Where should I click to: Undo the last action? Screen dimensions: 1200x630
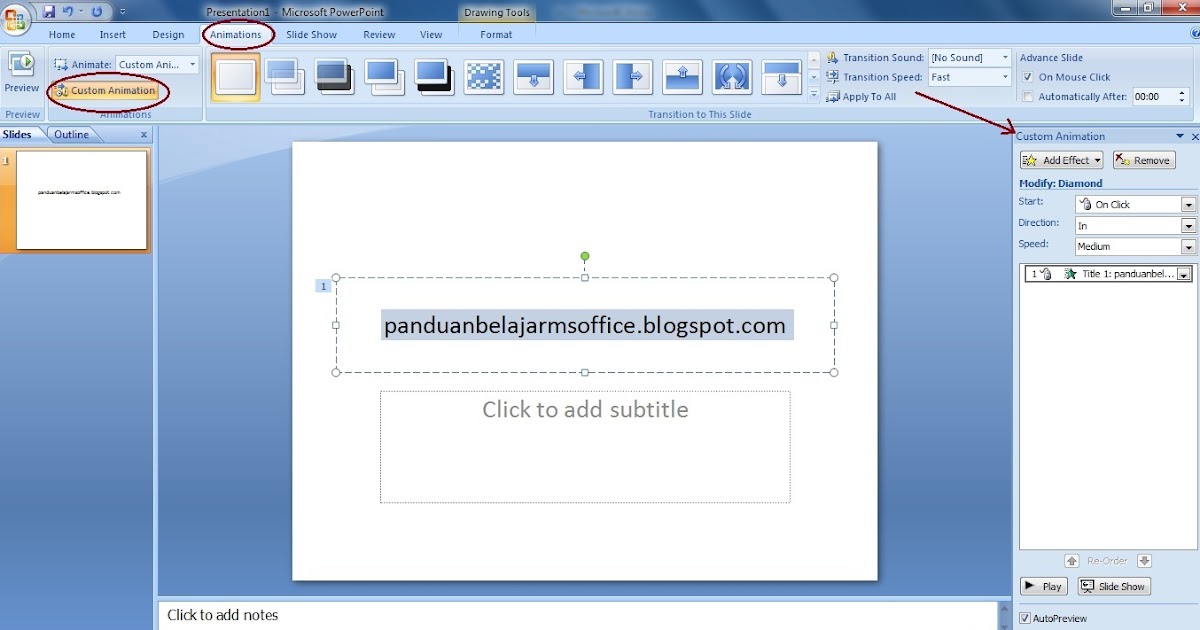click(69, 12)
